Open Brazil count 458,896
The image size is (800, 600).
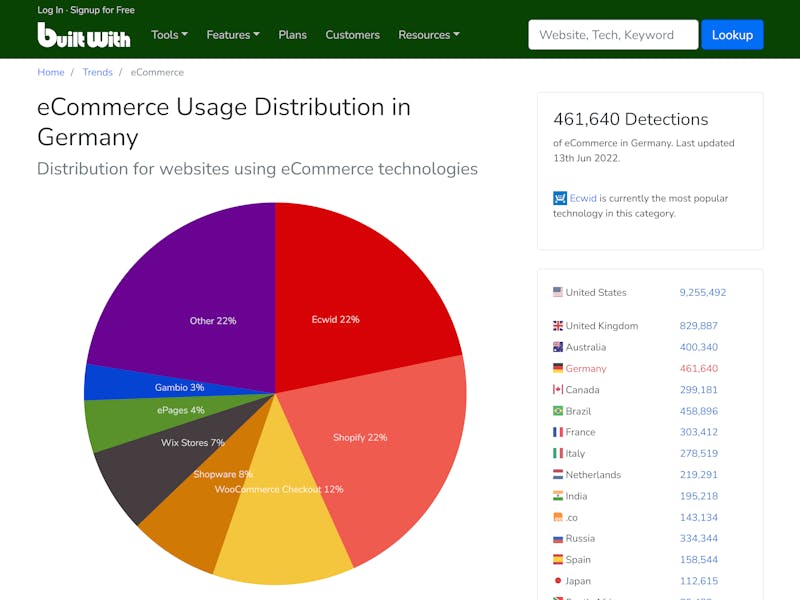(698, 411)
